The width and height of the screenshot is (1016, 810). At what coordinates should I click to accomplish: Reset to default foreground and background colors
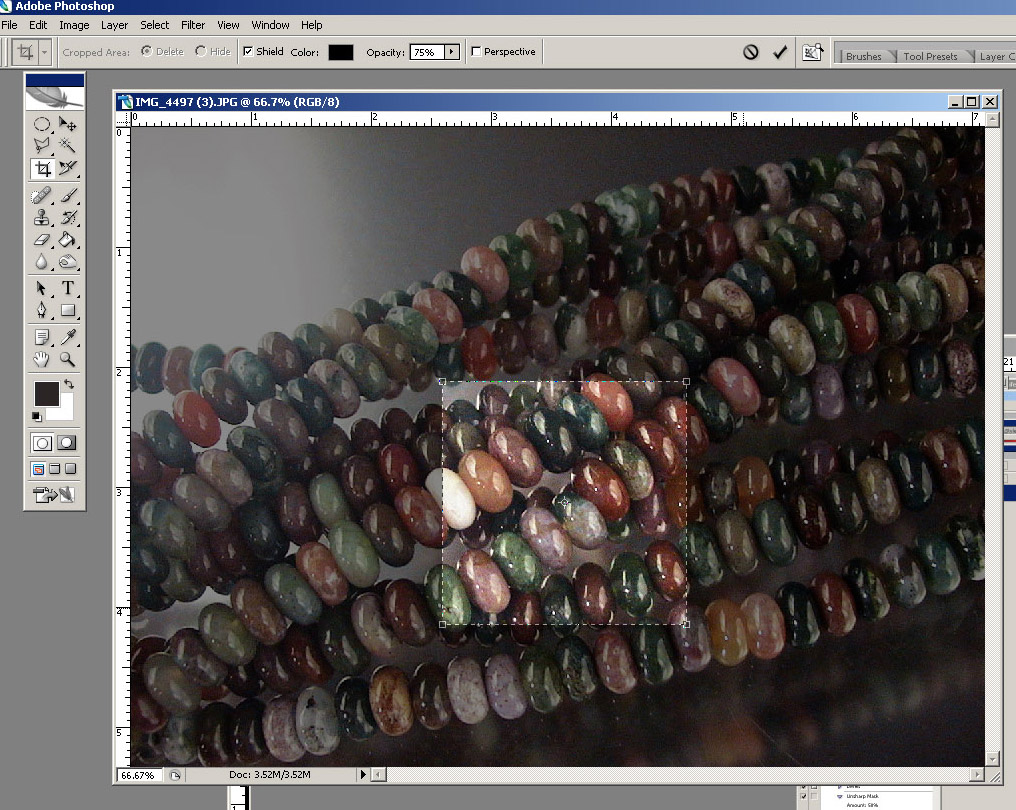(x=37, y=416)
